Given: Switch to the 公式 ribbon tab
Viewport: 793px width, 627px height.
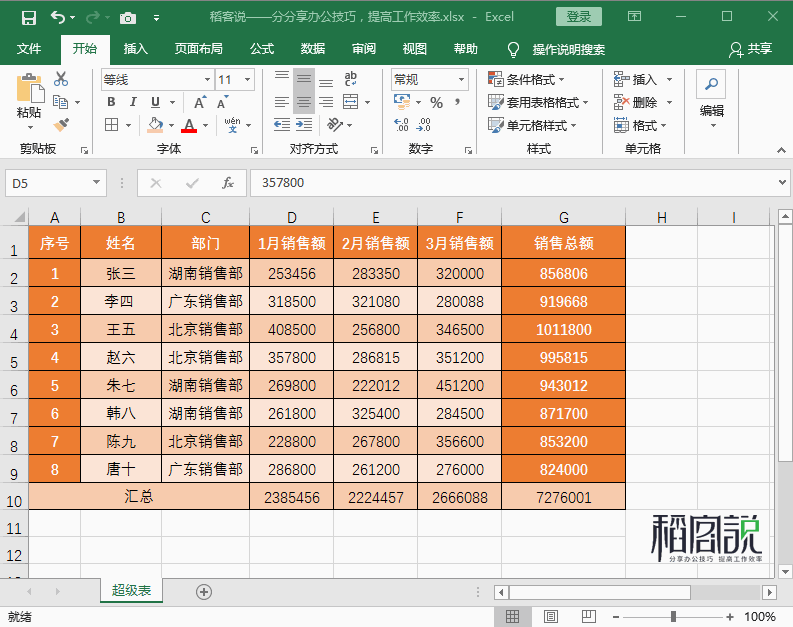Looking at the screenshot, I should point(262,49).
